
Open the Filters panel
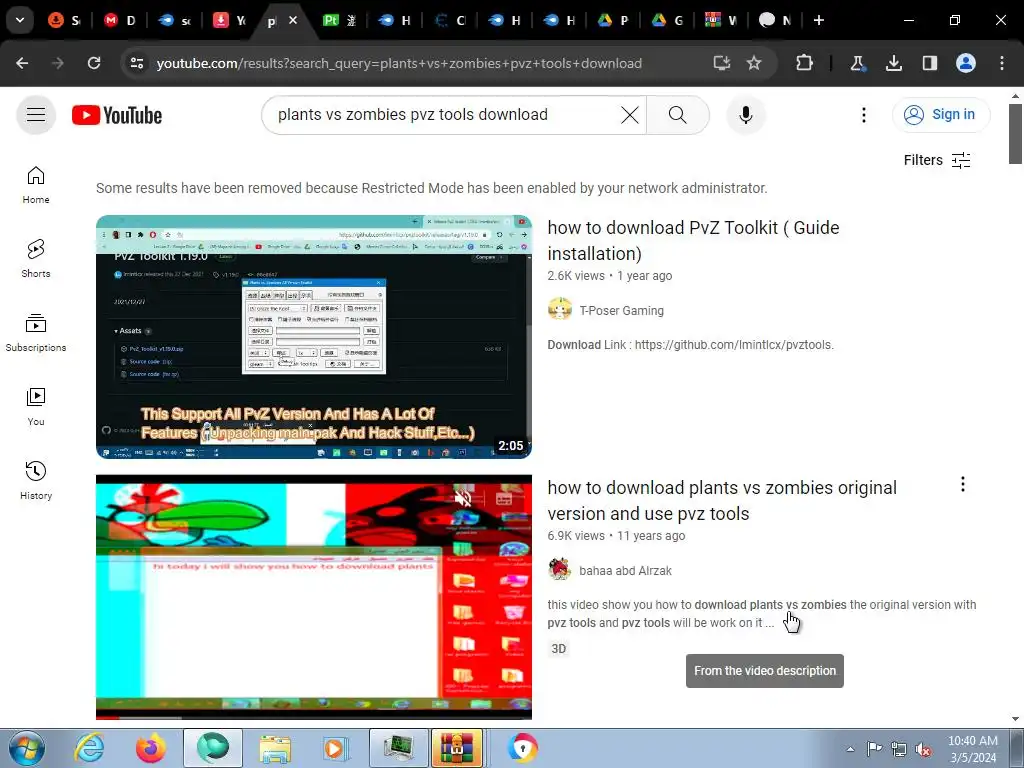(x=937, y=160)
